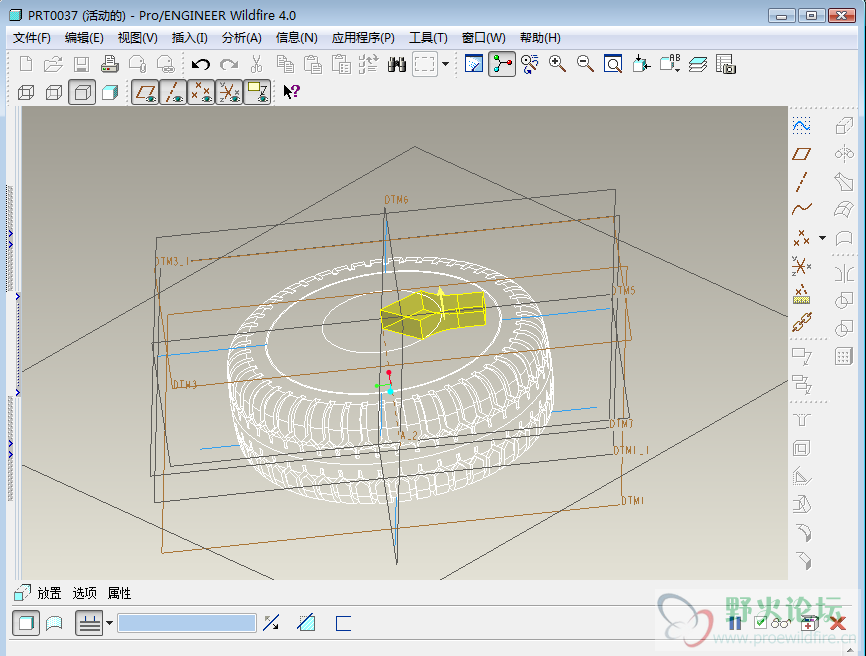Screen dimensions: 866x656
Task: Open the 属性 panel tab
Action: pyautogui.click(x=119, y=593)
